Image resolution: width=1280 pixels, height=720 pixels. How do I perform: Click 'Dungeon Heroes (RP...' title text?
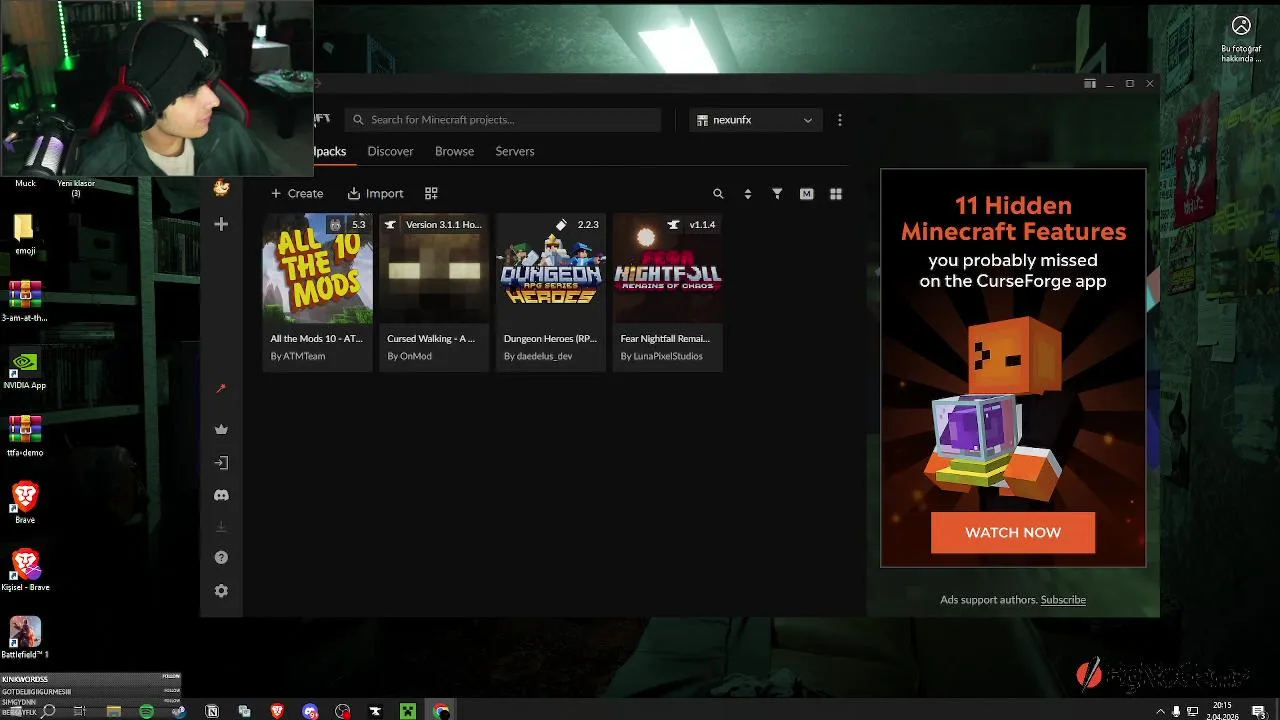coord(550,339)
